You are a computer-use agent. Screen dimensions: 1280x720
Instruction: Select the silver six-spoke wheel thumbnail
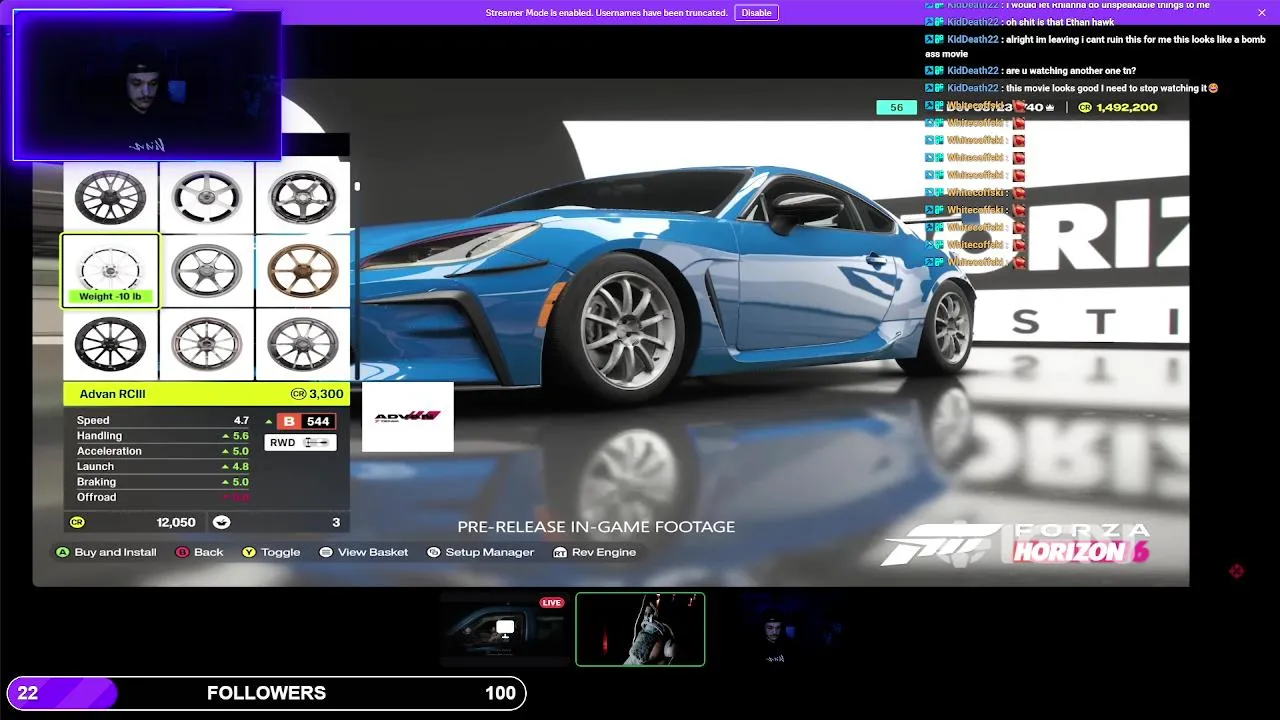pyautogui.click(x=206, y=270)
